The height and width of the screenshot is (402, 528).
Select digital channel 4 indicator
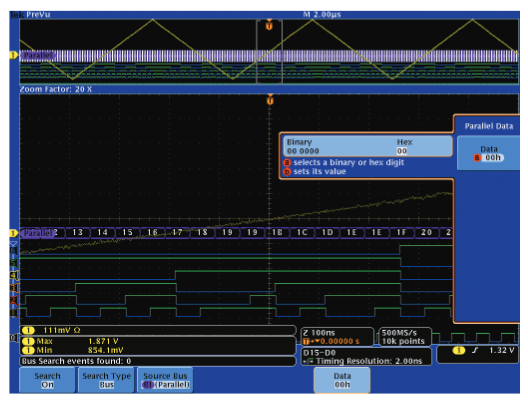[13, 275]
